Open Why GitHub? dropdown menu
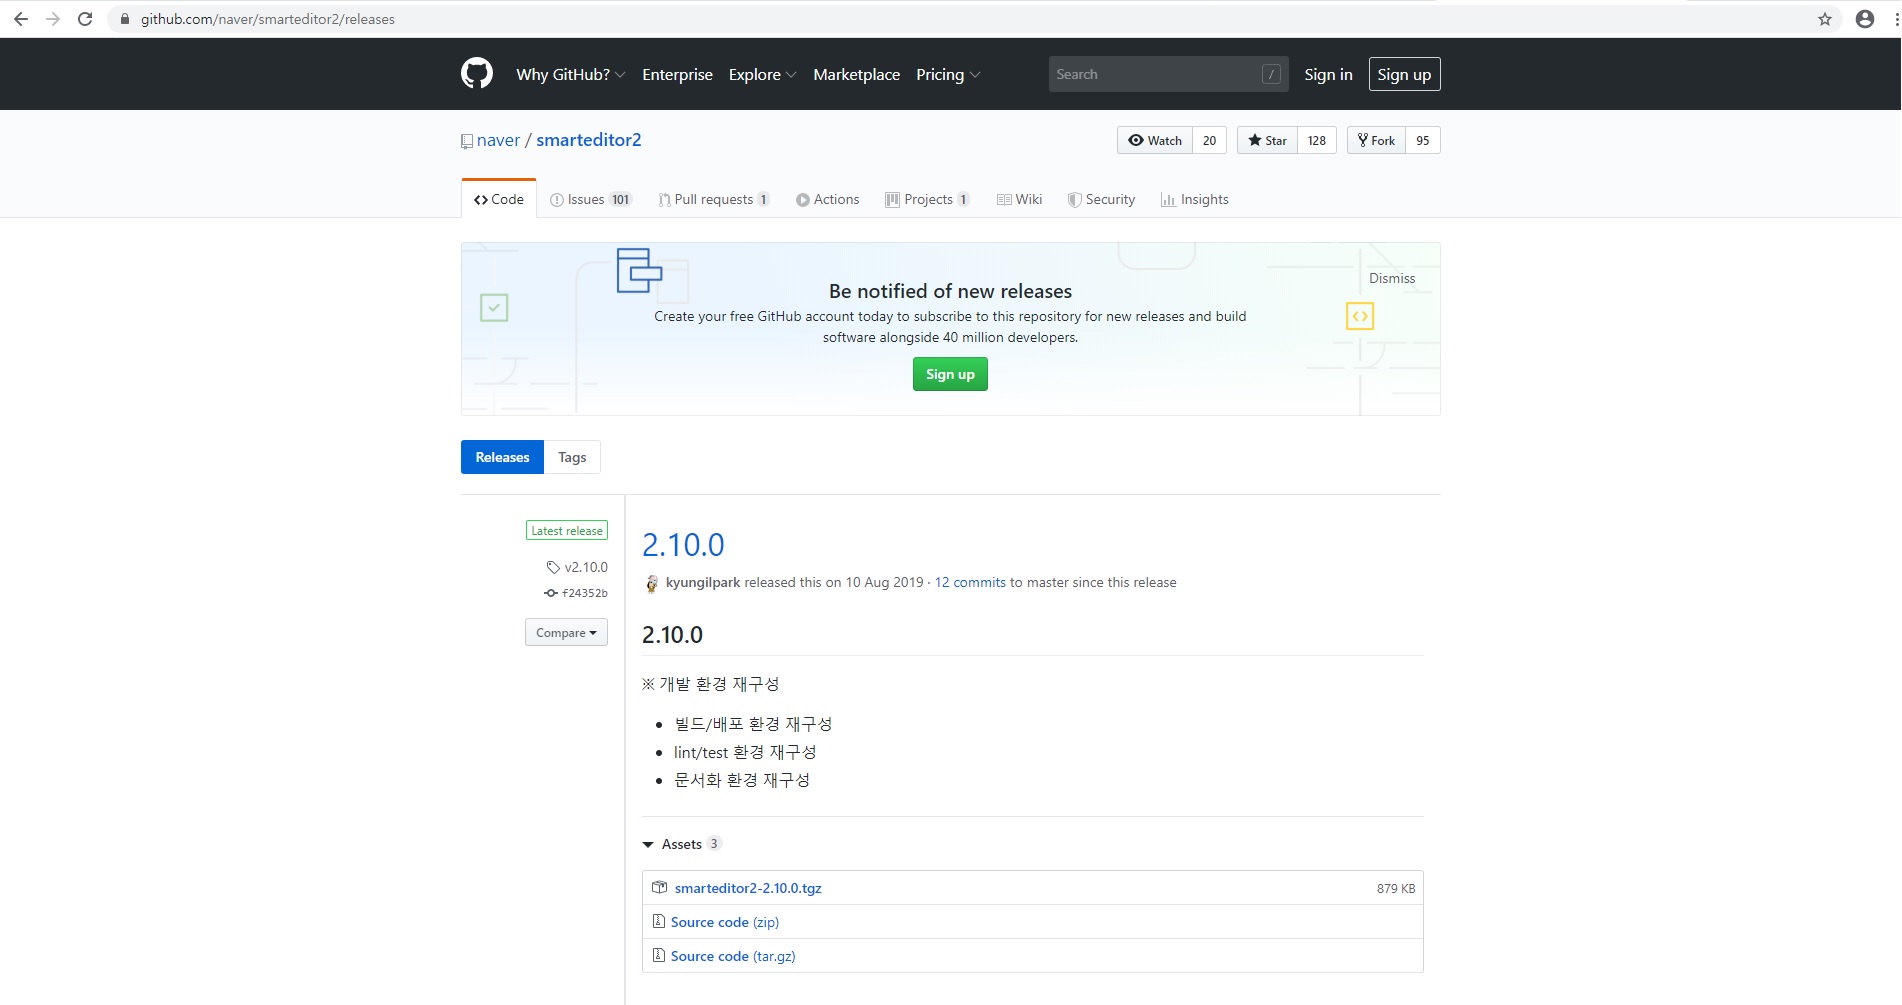 pyautogui.click(x=571, y=74)
